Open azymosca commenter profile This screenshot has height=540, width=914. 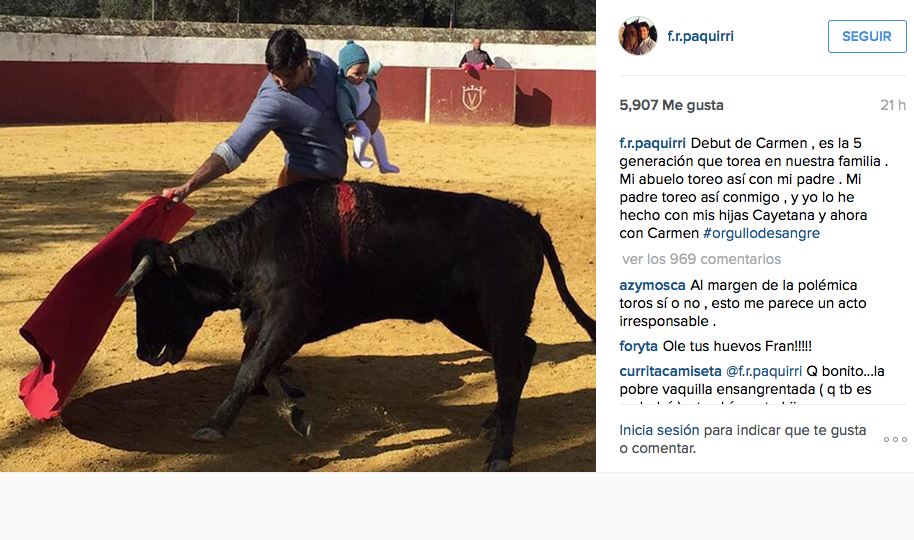(x=652, y=285)
